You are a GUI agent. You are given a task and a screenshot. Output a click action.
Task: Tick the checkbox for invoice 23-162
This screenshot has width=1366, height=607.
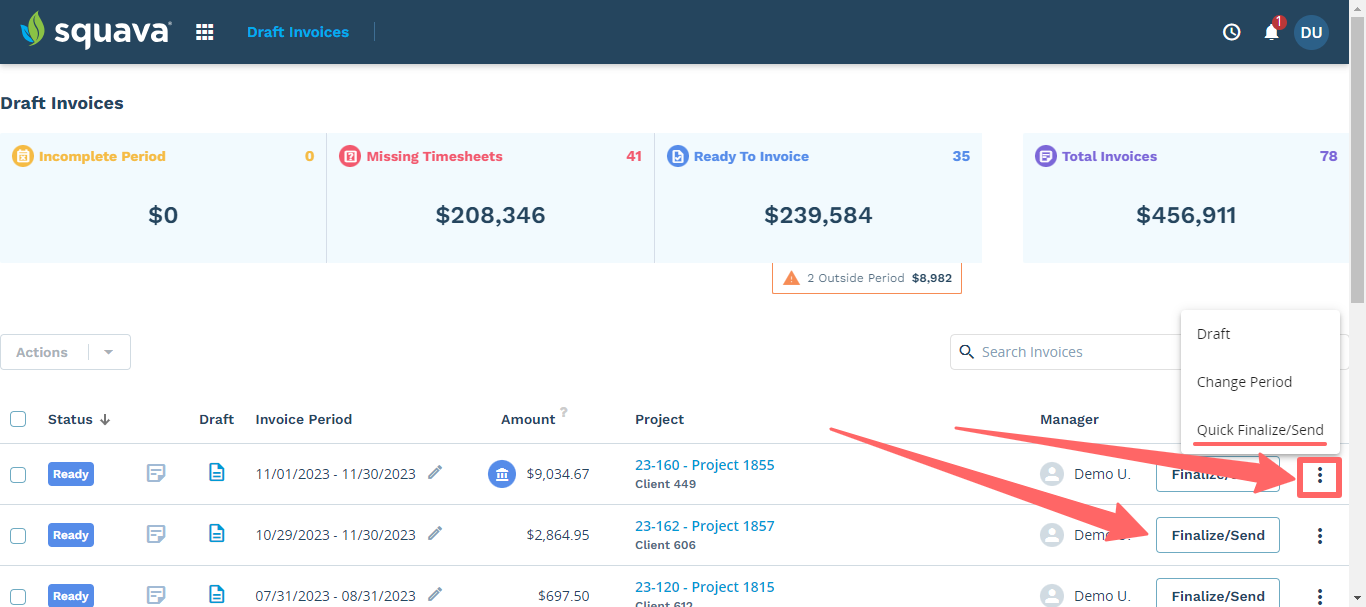[x=17, y=534]
